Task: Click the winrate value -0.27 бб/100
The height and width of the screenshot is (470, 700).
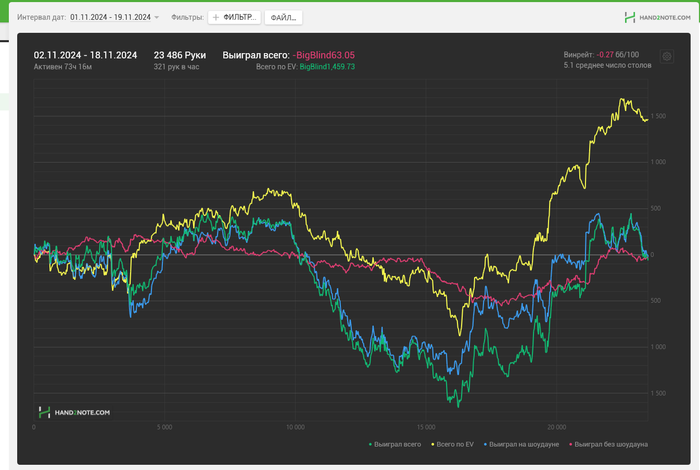Action: (617, 55)
